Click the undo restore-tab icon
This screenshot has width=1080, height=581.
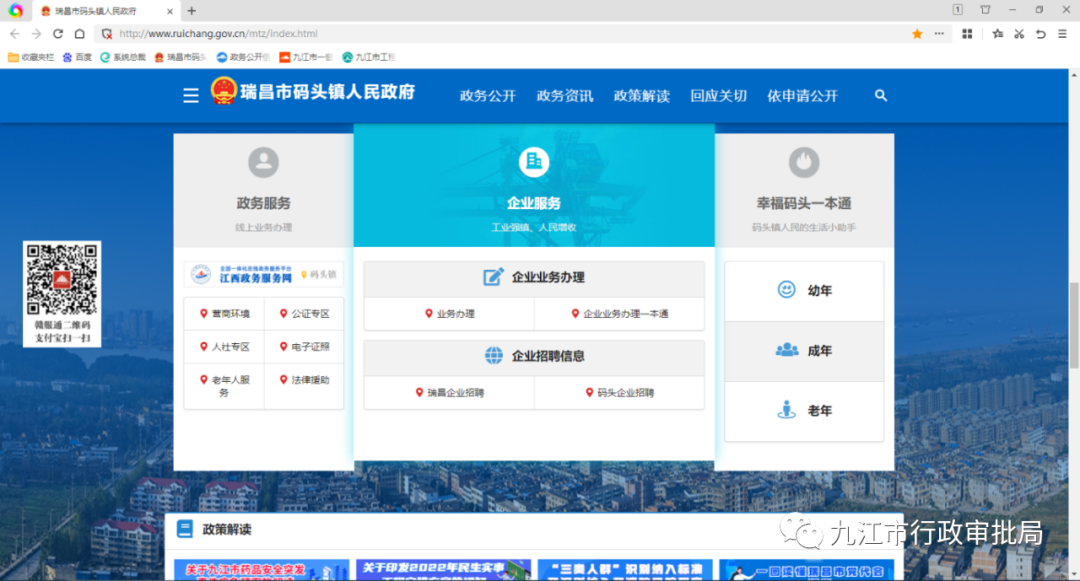pos(1041,34)
